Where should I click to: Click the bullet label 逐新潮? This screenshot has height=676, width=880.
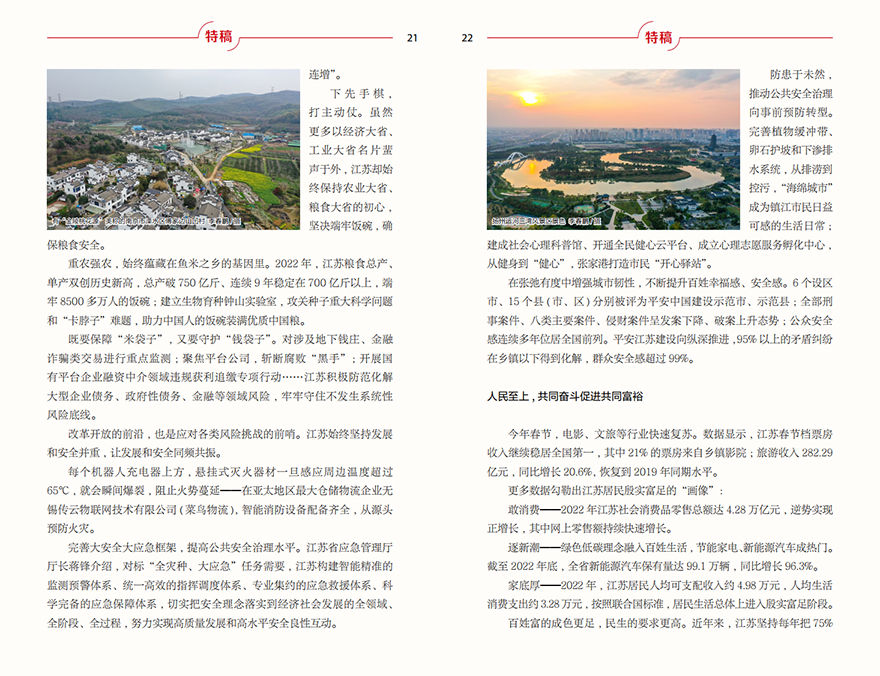tap(524, 548)
